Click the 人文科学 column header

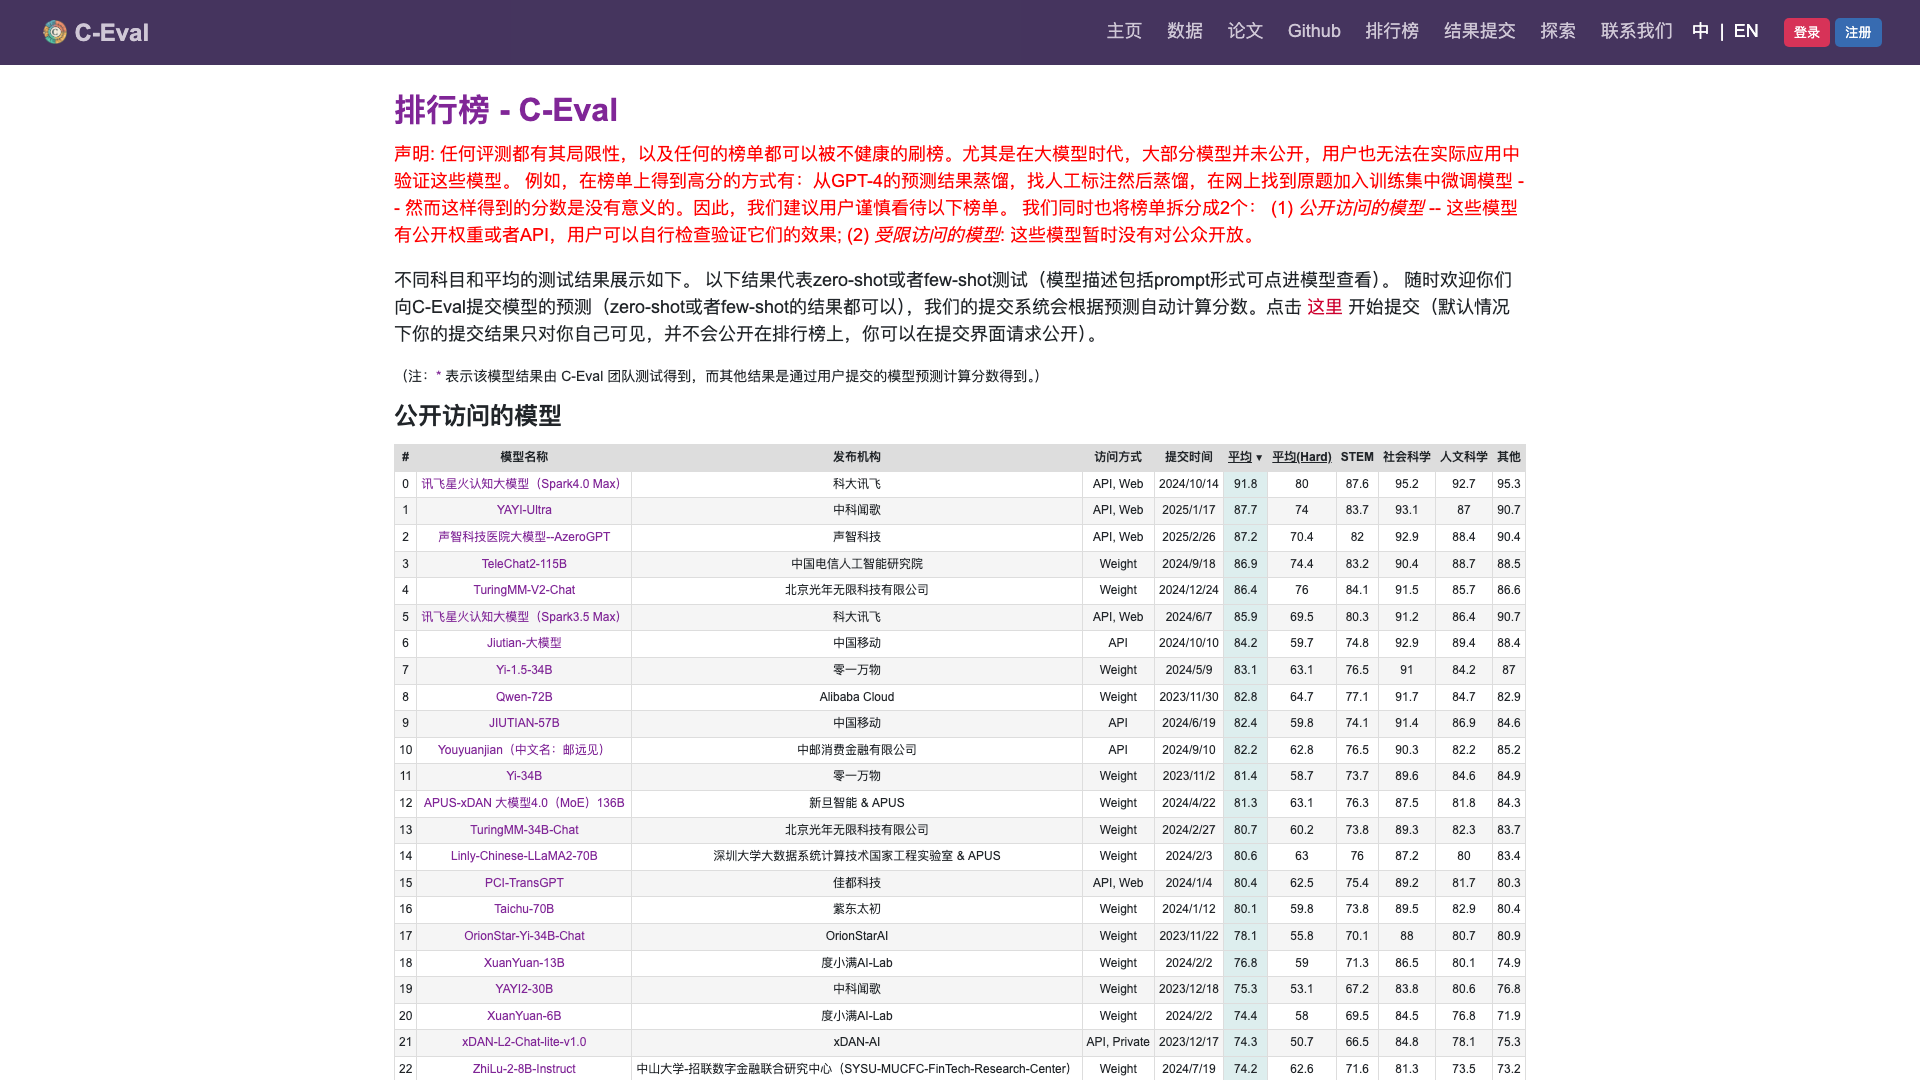[x=1464, y=457]
